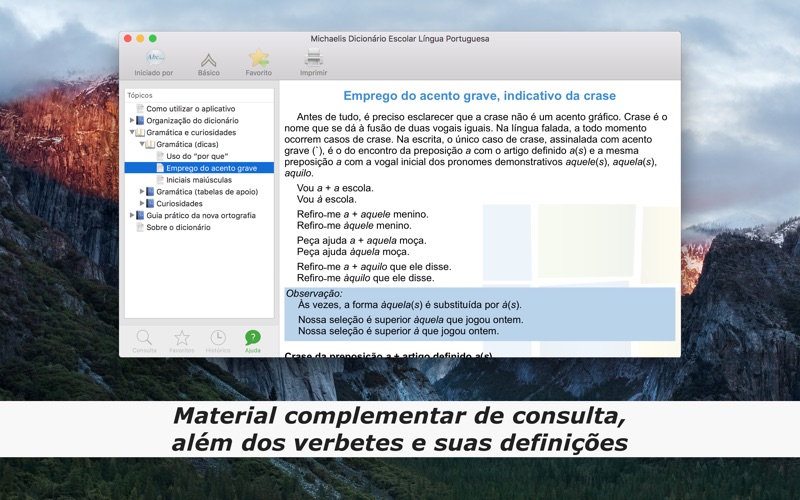
Task: Minimize window with the yellow button
Action: point(140,38)
